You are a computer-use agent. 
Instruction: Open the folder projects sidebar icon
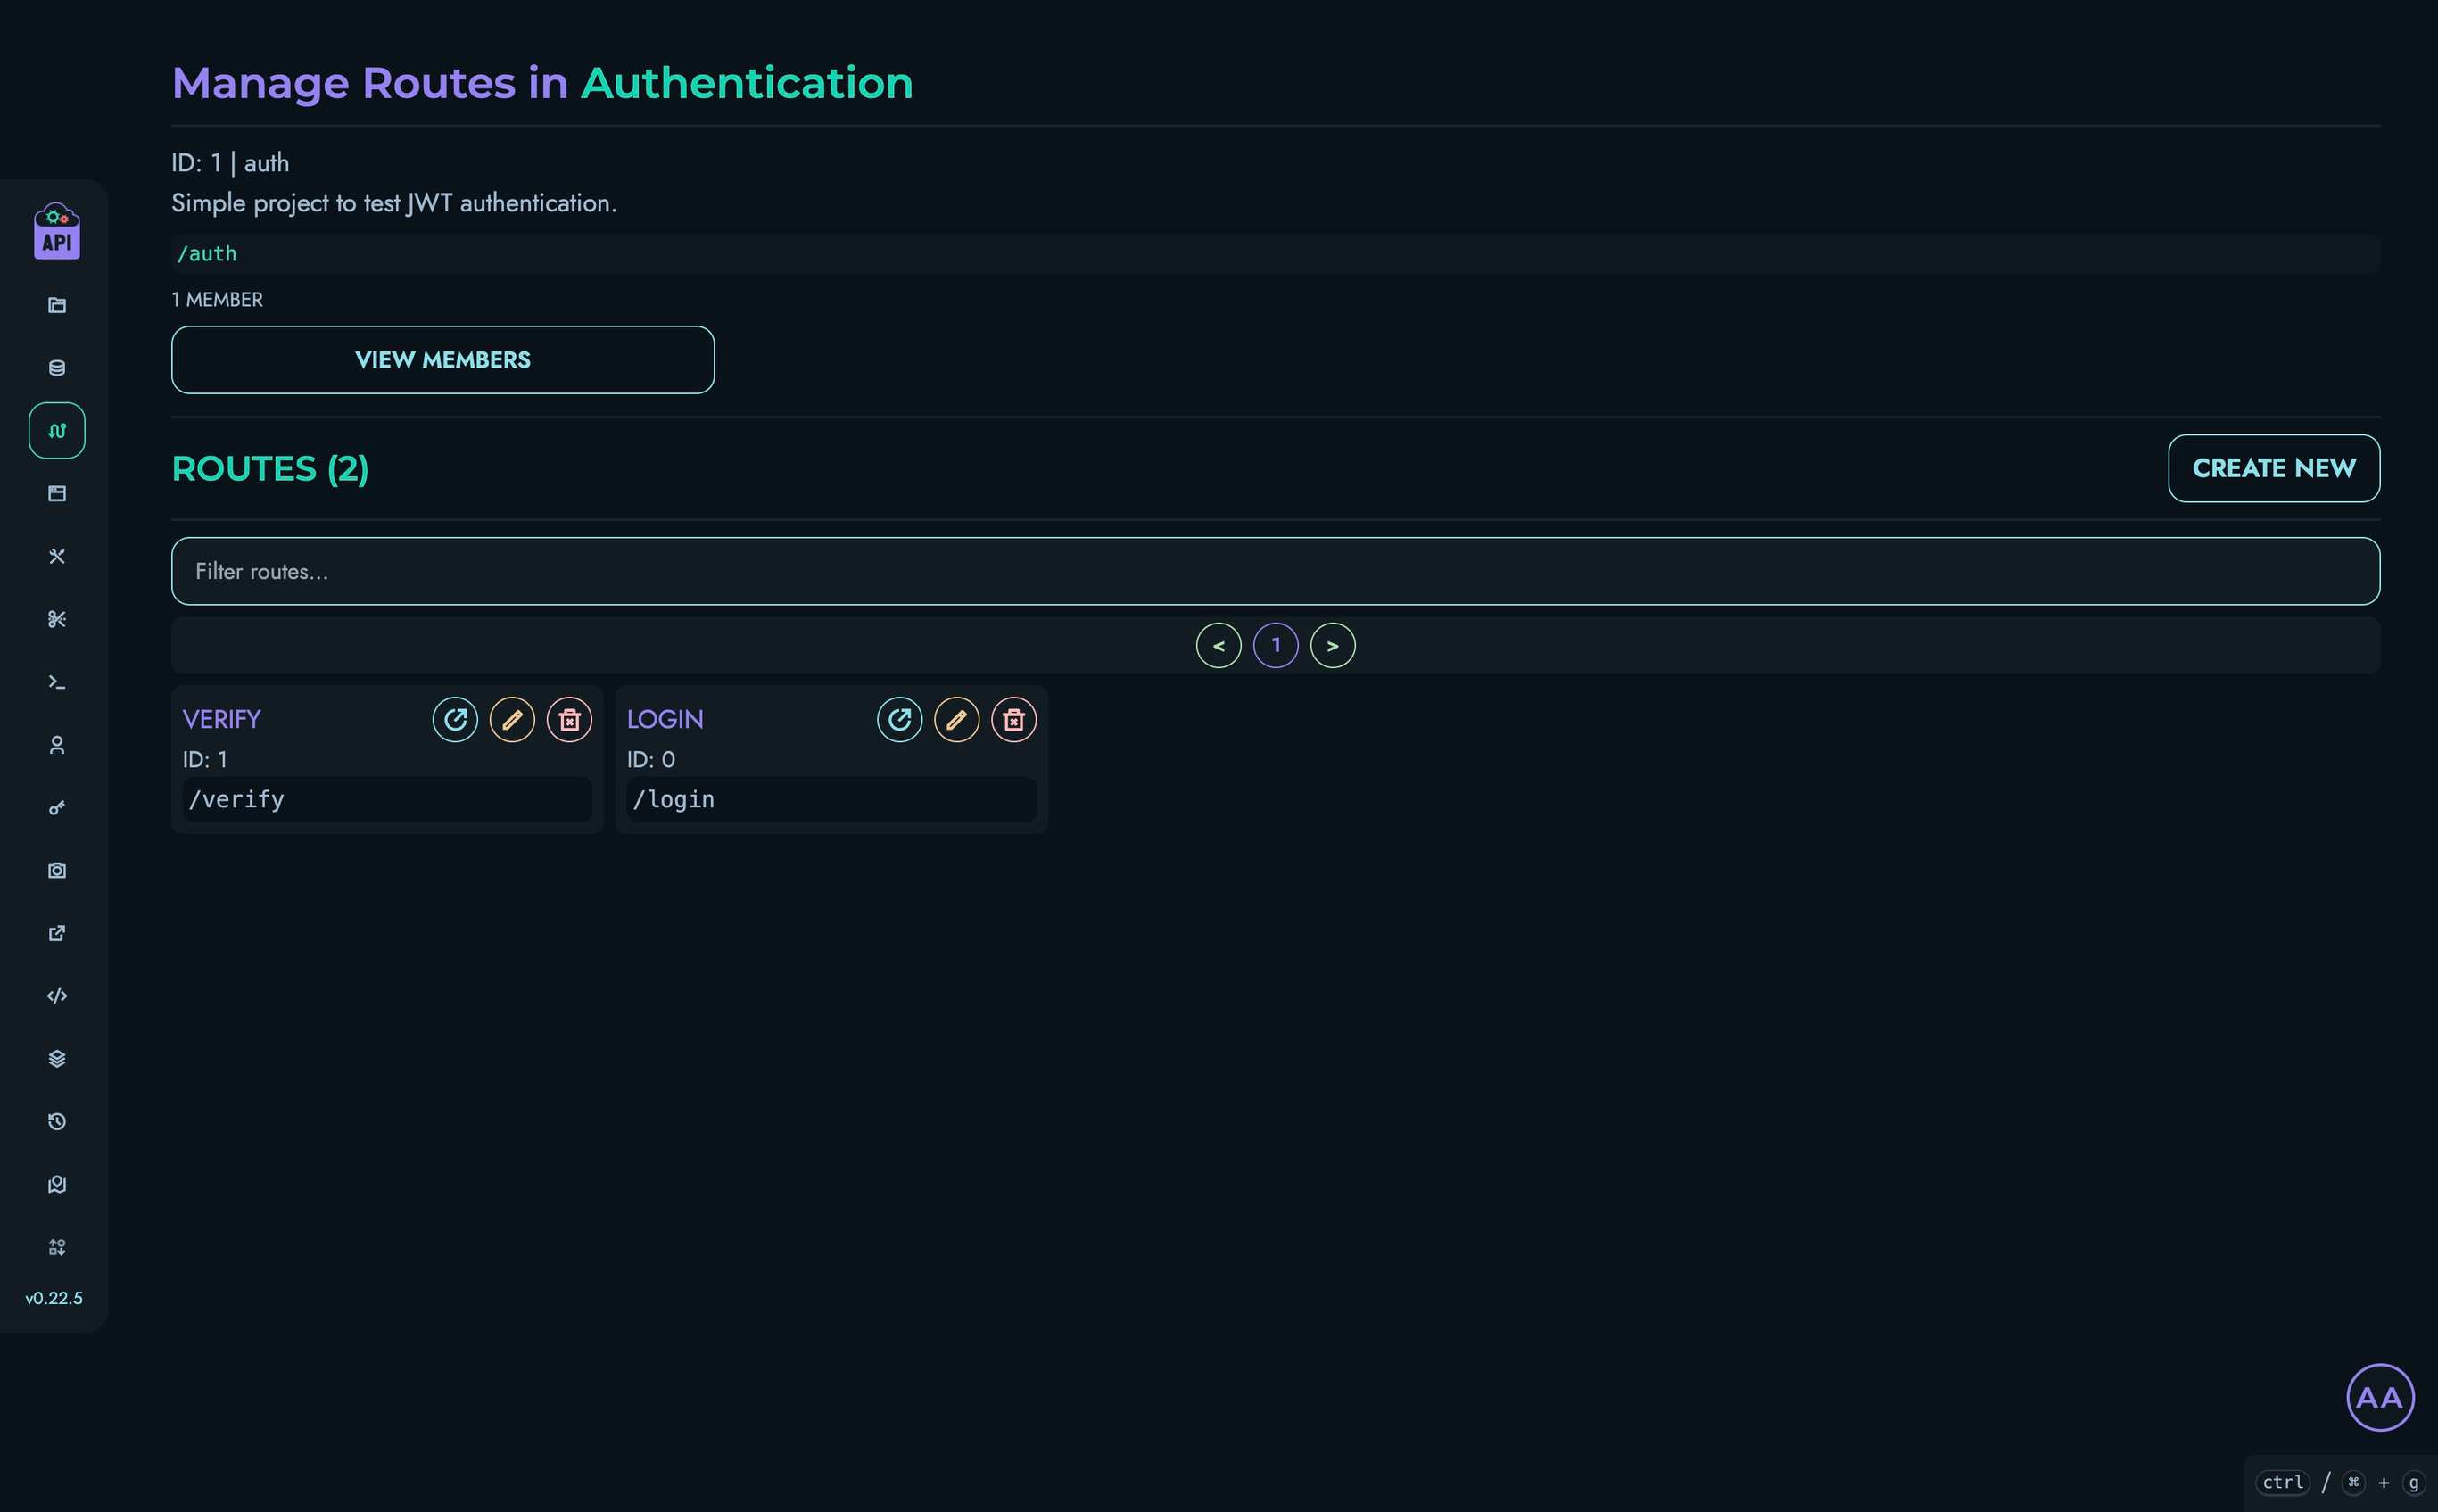pyautogui.click(x=57, y=305)
